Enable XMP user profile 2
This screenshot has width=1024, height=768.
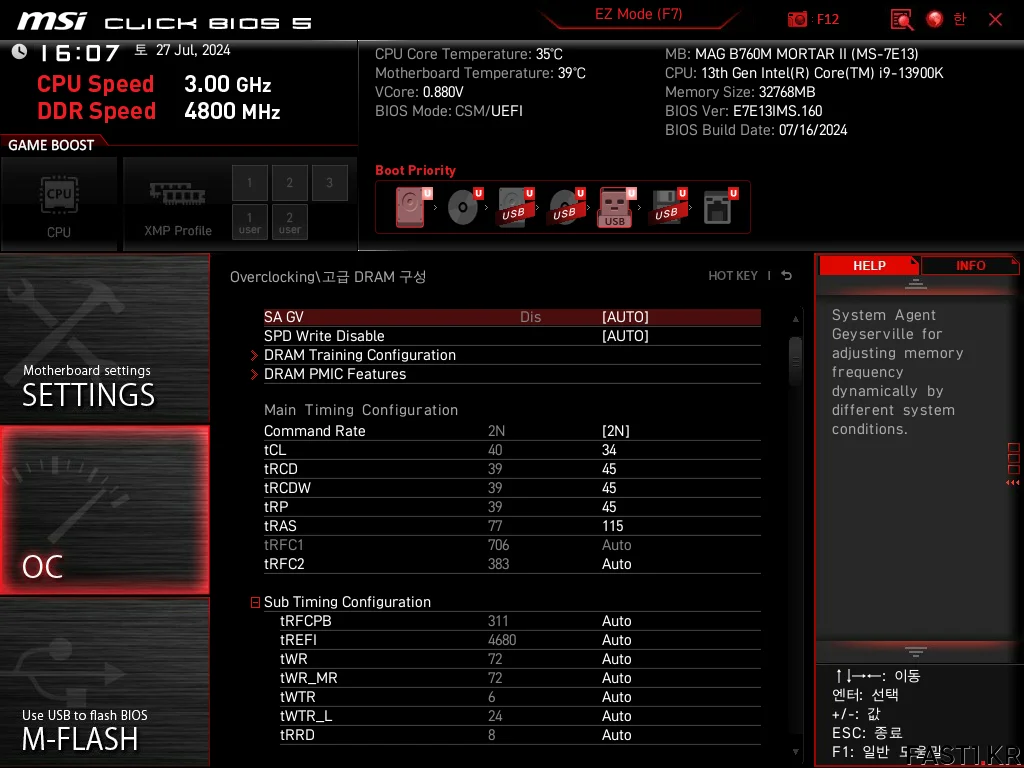pos(289,222)
